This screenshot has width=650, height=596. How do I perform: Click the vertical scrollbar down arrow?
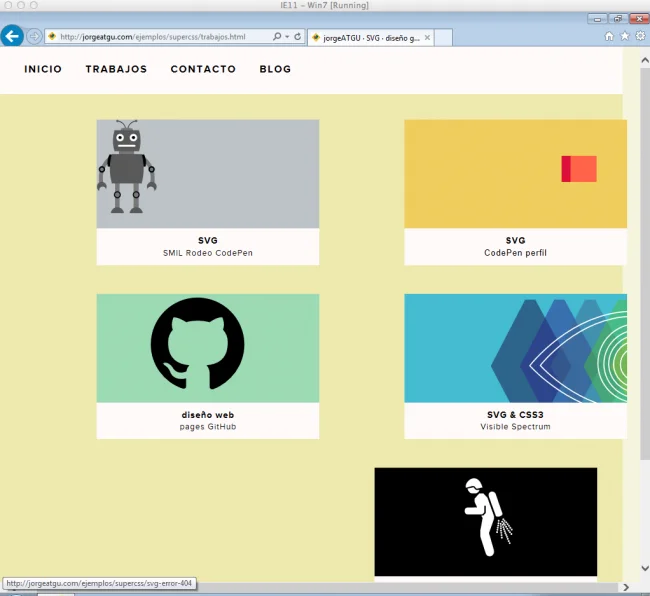[645, 568]
